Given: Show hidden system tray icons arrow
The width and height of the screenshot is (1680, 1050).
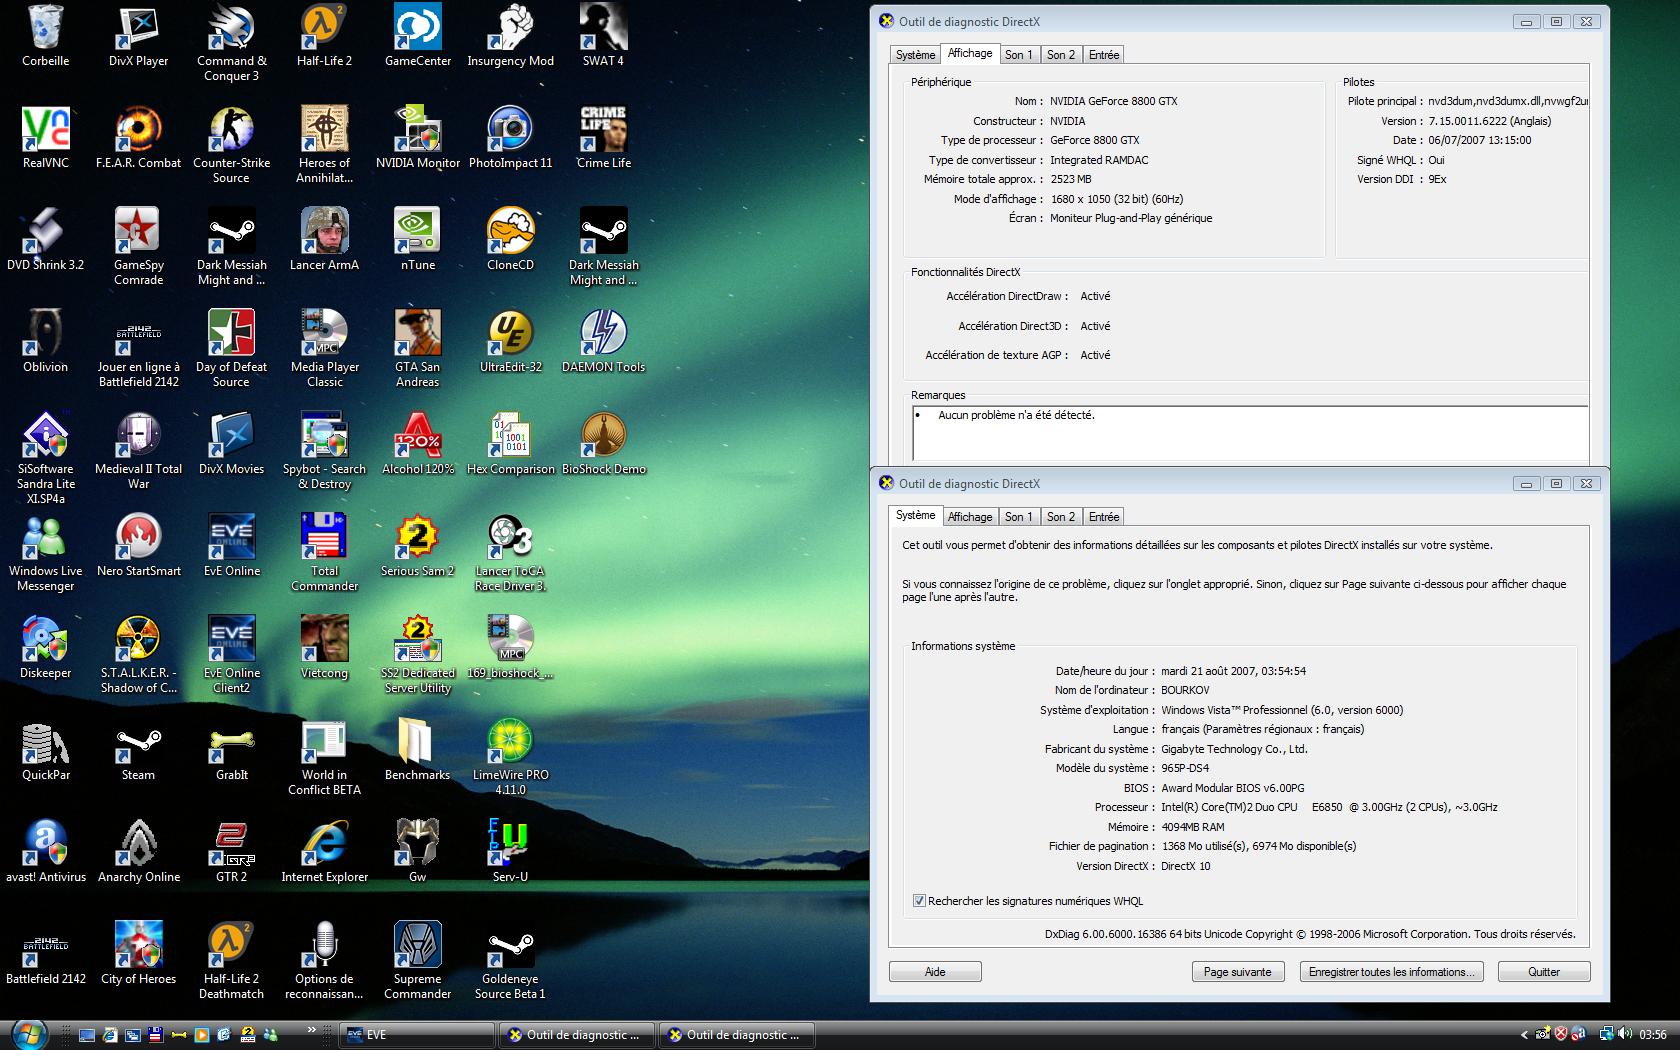Looking at the screenshot, I should 1524,1035.
